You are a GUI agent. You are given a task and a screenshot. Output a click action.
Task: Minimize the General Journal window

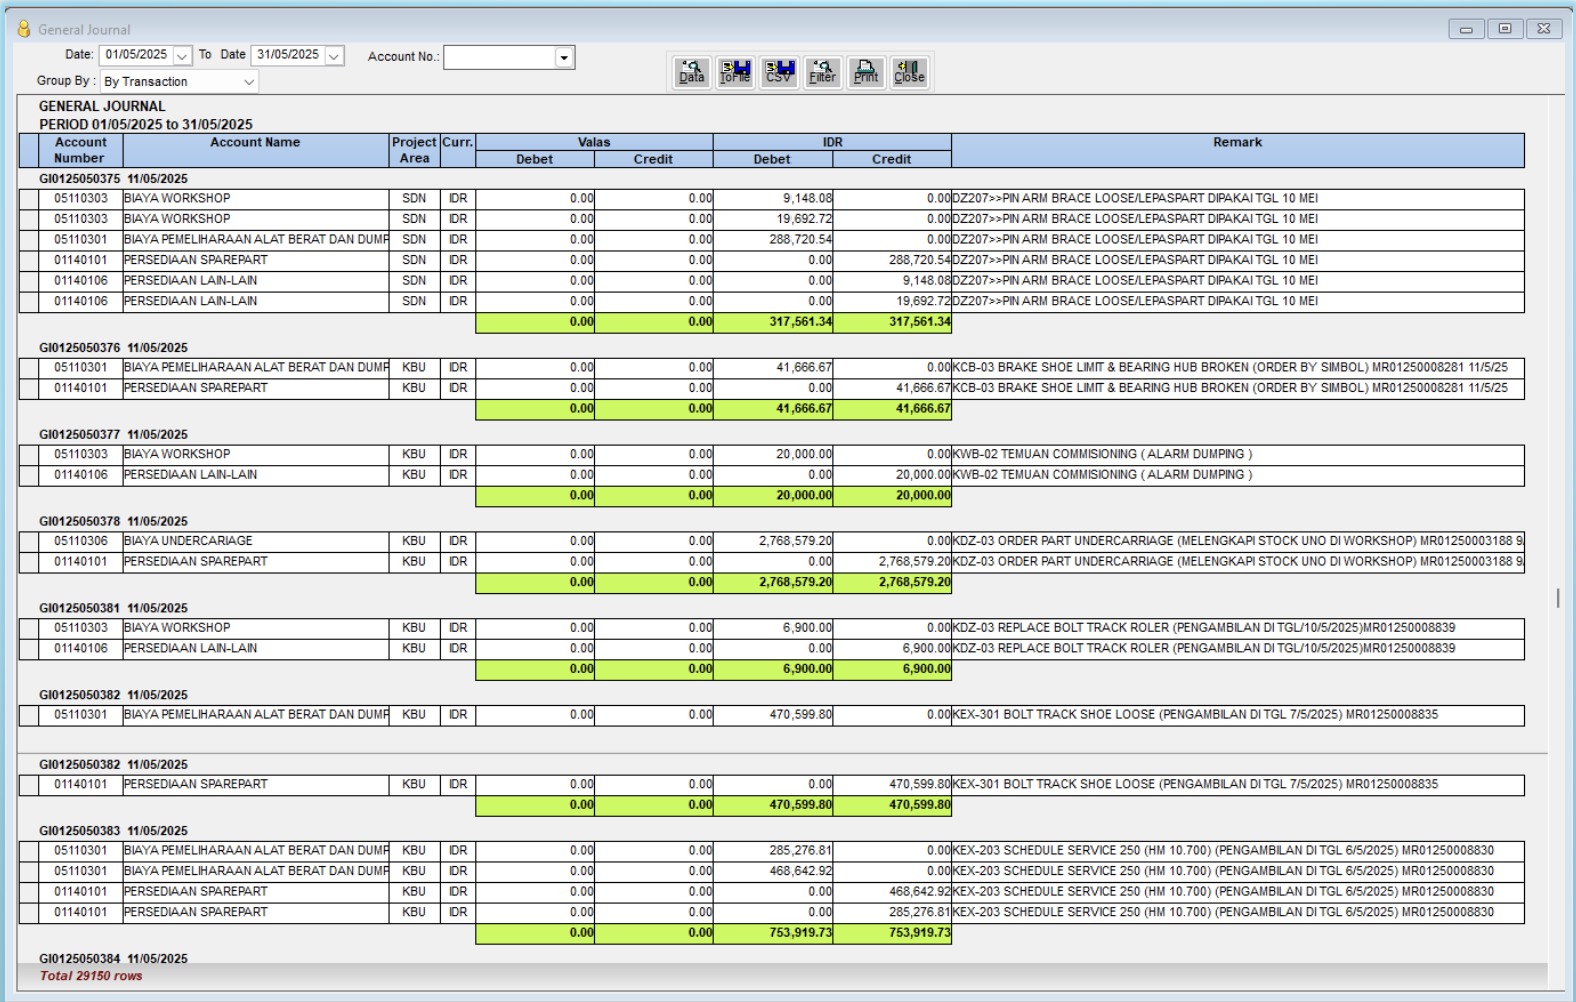click(x=1466, y=29)
